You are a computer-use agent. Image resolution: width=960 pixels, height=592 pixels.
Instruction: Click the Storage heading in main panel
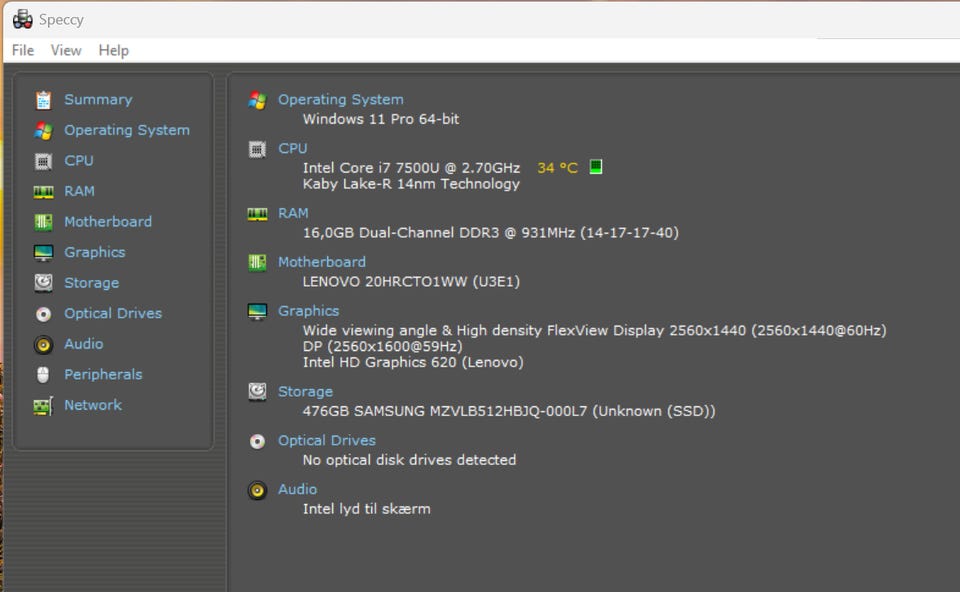[305, 391]
